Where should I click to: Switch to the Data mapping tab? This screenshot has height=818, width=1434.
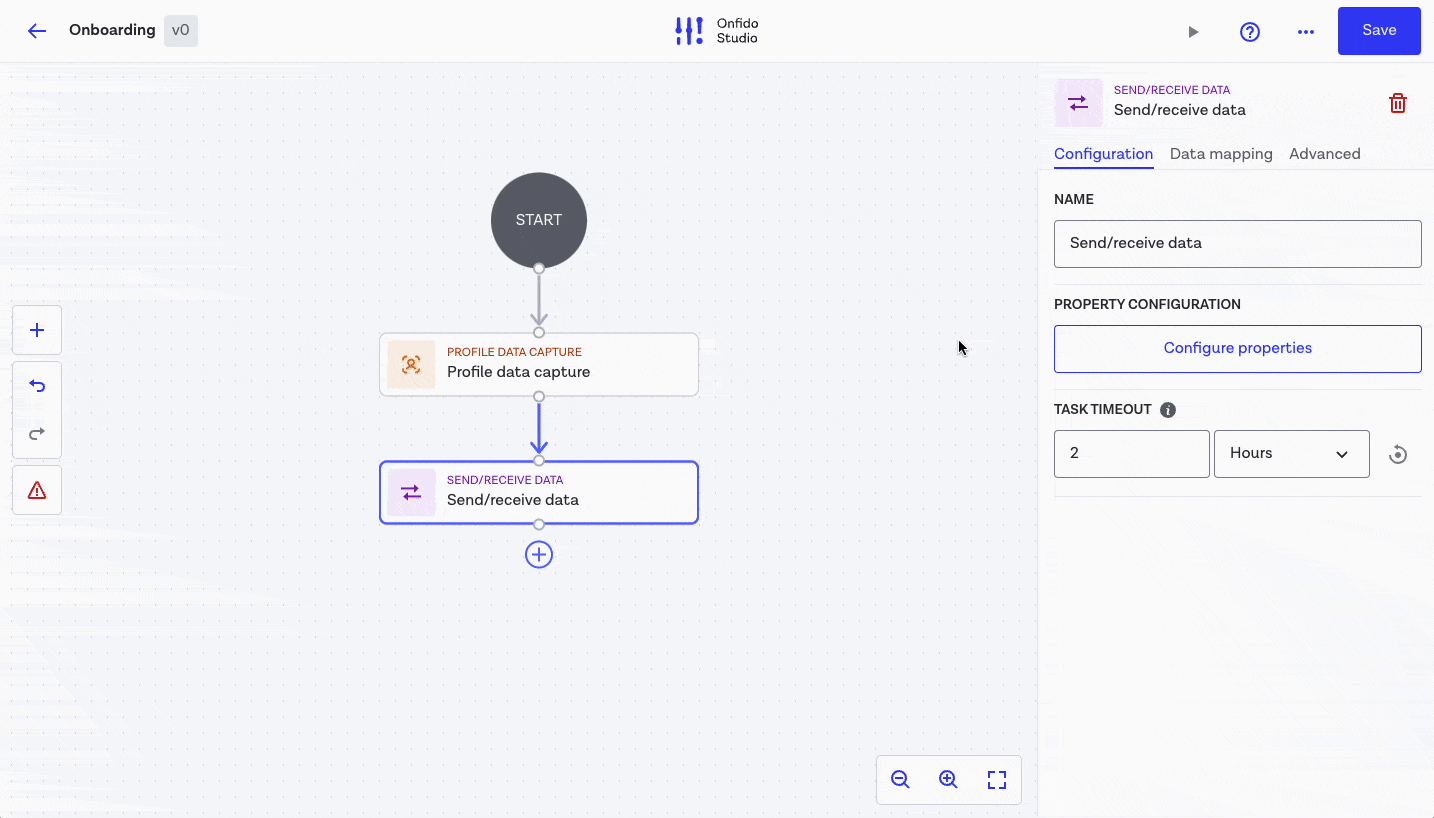(x=1221, y=154)
